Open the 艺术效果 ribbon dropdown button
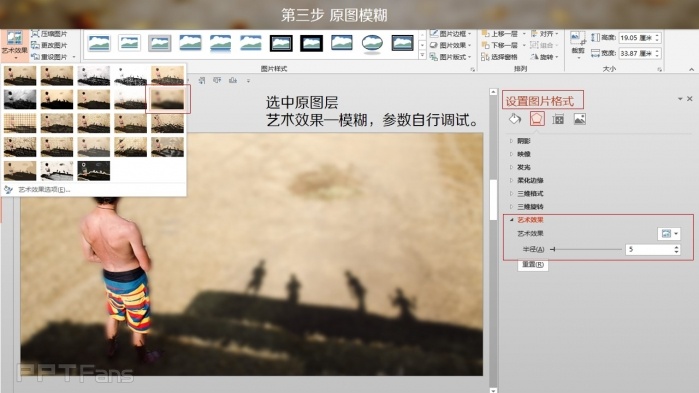This screenshot has width=699, height=393. point(14,45)
